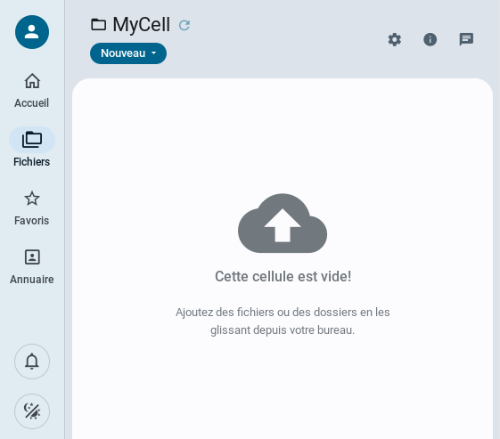The width and height of the screenshot is (500, 439).
Task: Refresh MyCell with the reload icon
Action: (x=184, y=25)
